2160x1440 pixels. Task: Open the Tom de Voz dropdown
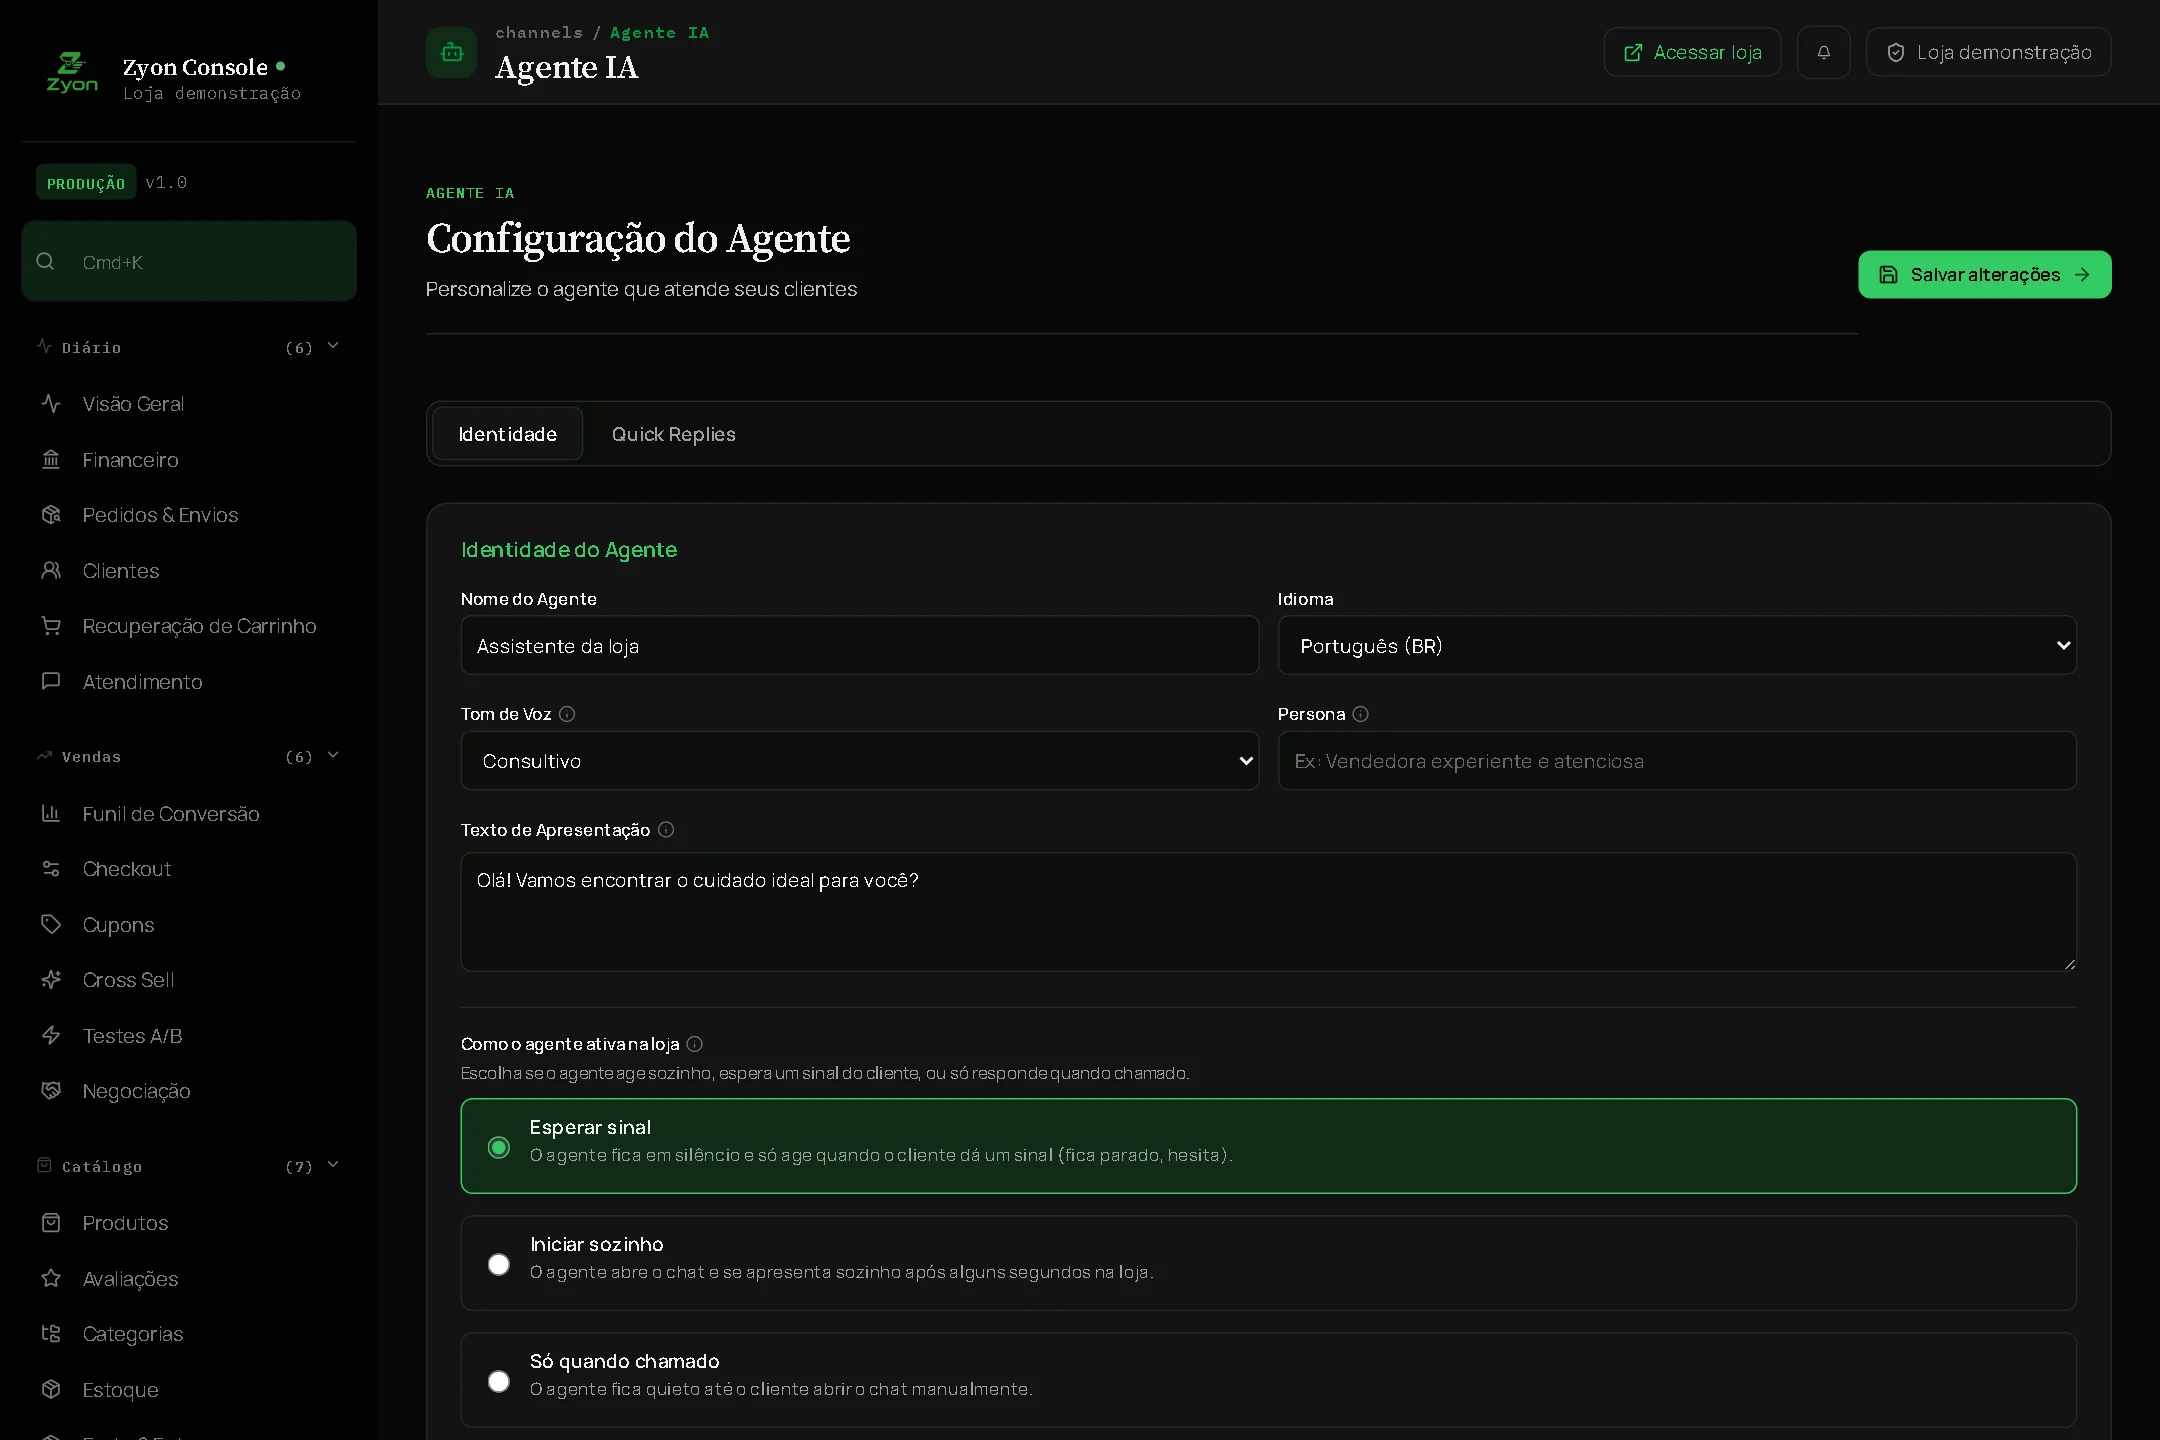point(860,761)
